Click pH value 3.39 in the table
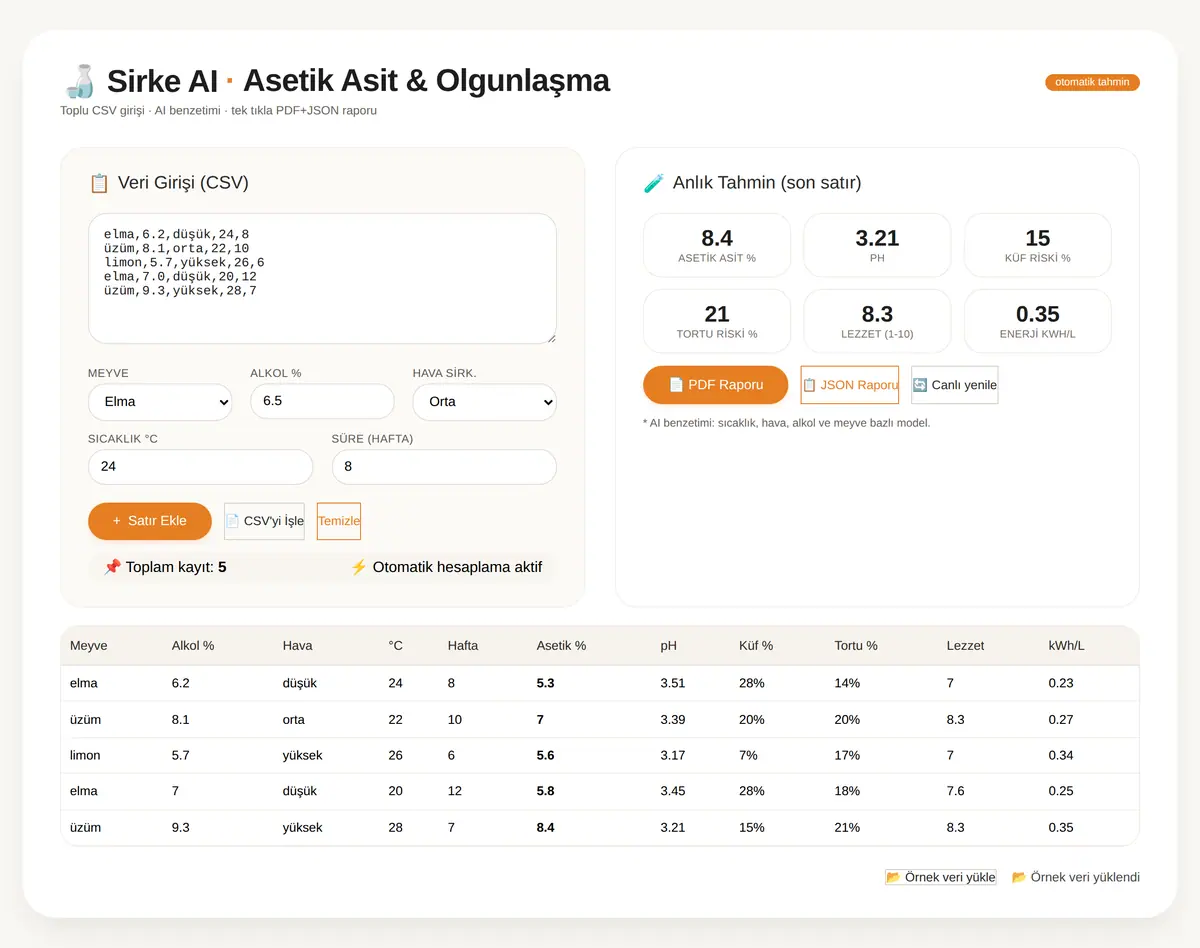Viewport: 1200px width, 948px height. 673,719
